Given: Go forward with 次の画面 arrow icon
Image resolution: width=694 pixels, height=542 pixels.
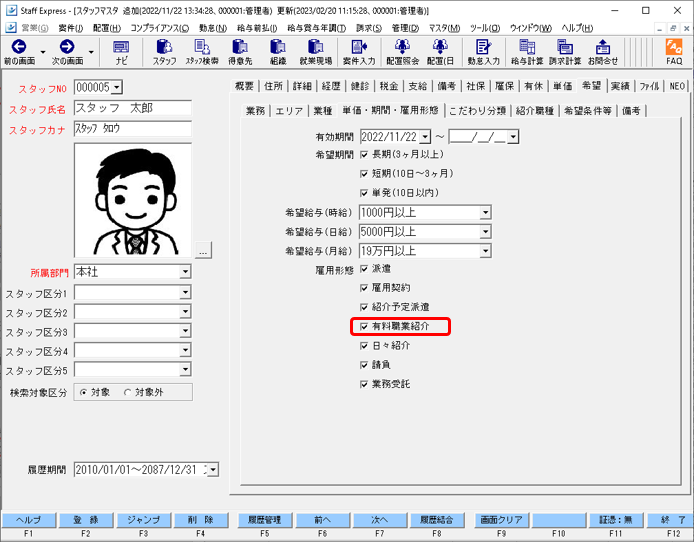Looking at the screenshot, I should coord(67,46).
